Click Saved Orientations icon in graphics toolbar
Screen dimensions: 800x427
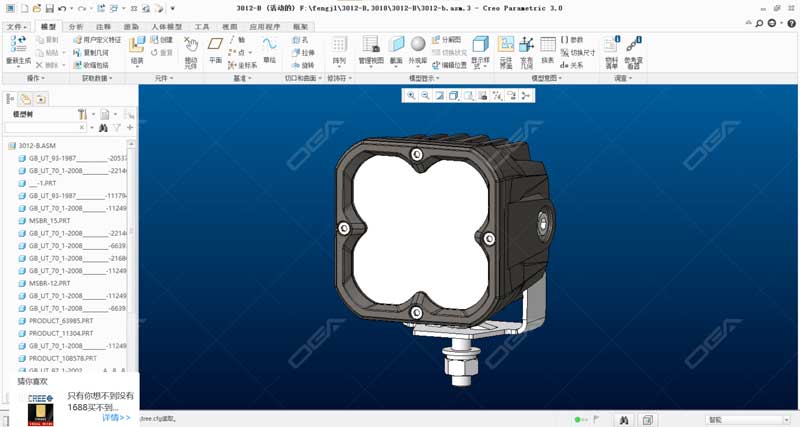click(x=468, y=96)
